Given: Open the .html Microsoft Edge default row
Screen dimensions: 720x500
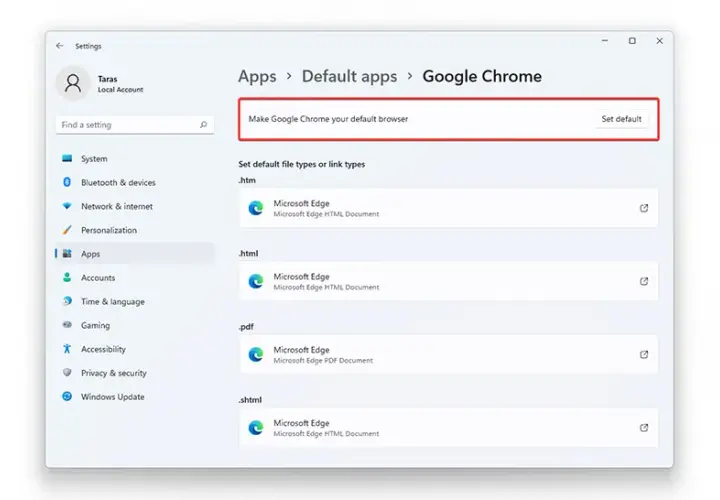Looking at the screenshot, I should [449, 281].
